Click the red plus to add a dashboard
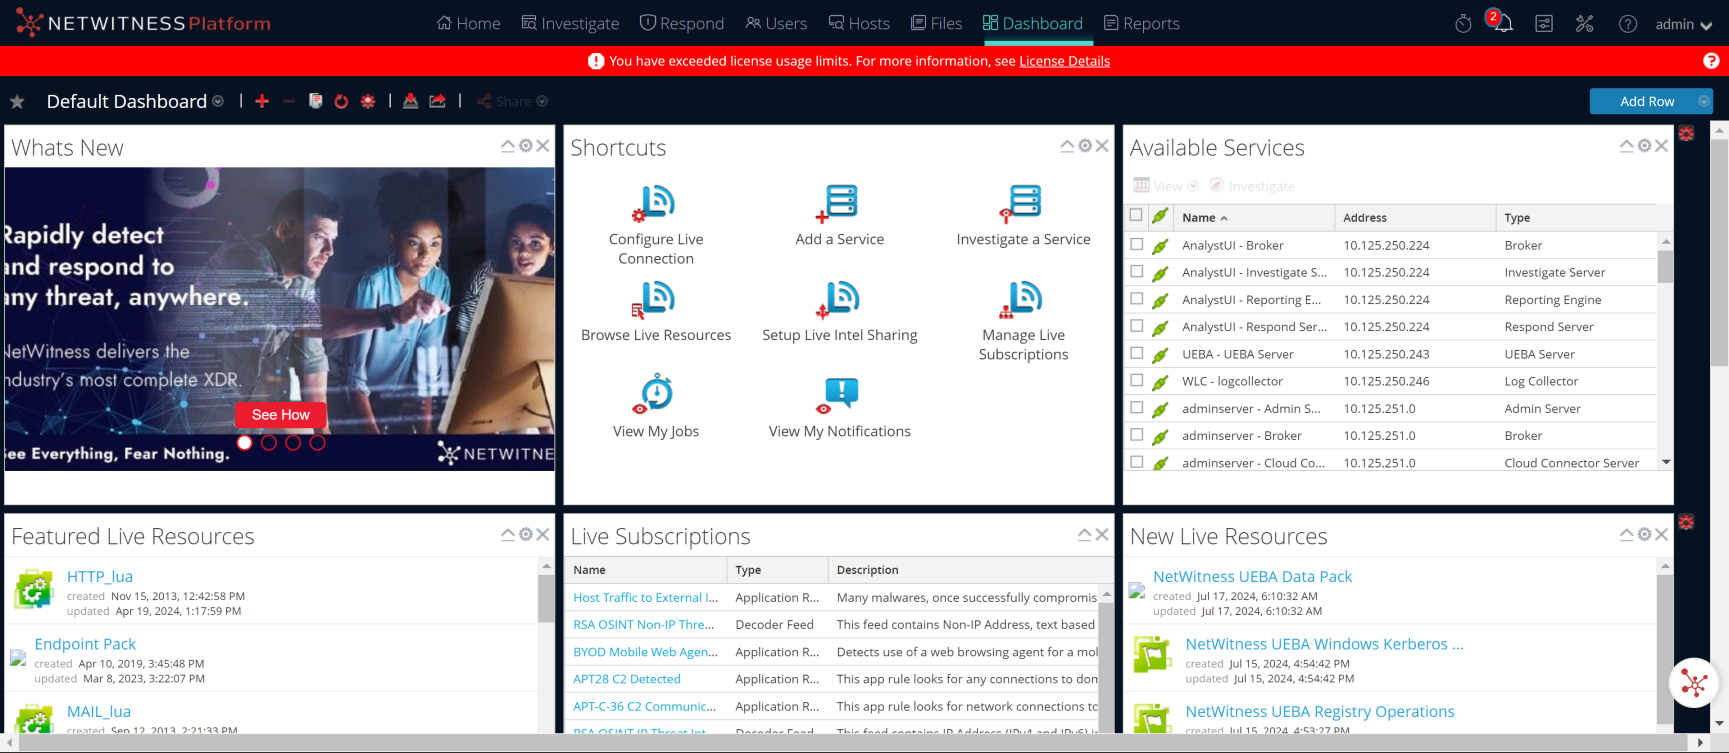The height and width of the screenshot is (753, 1729). (262, 101)
